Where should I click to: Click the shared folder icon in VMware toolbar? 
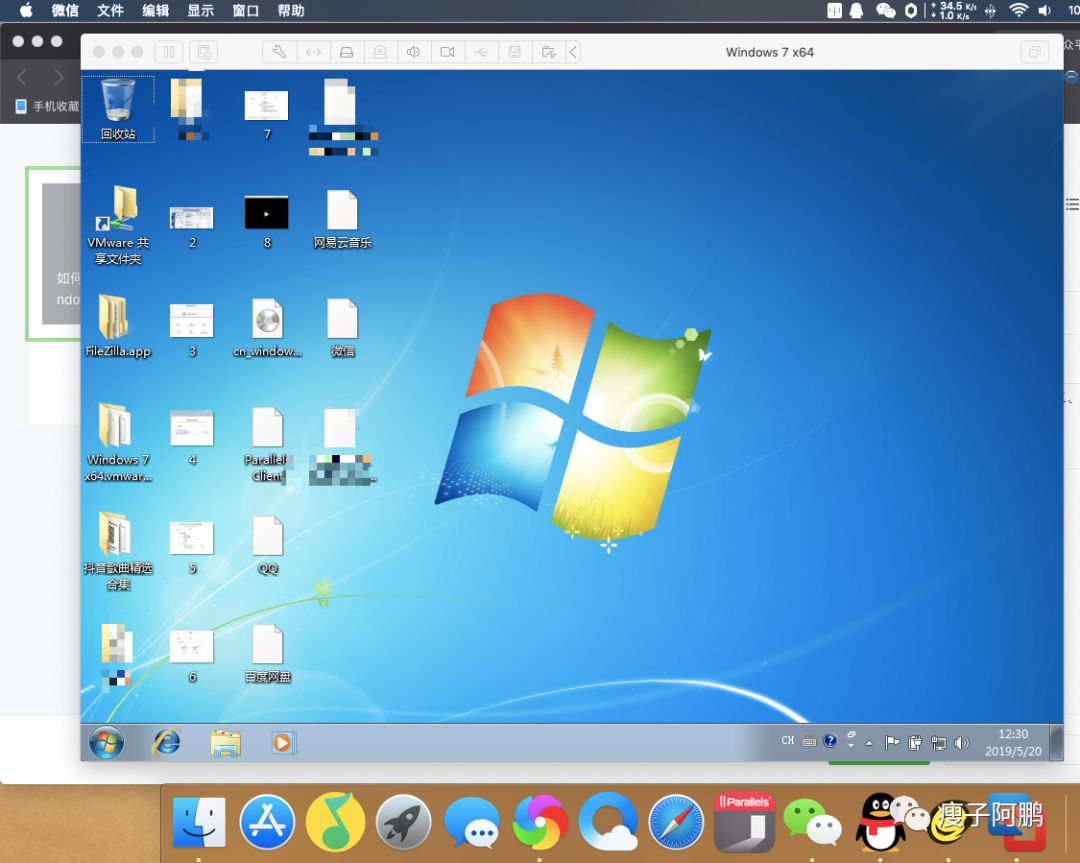tap(549, 52)
